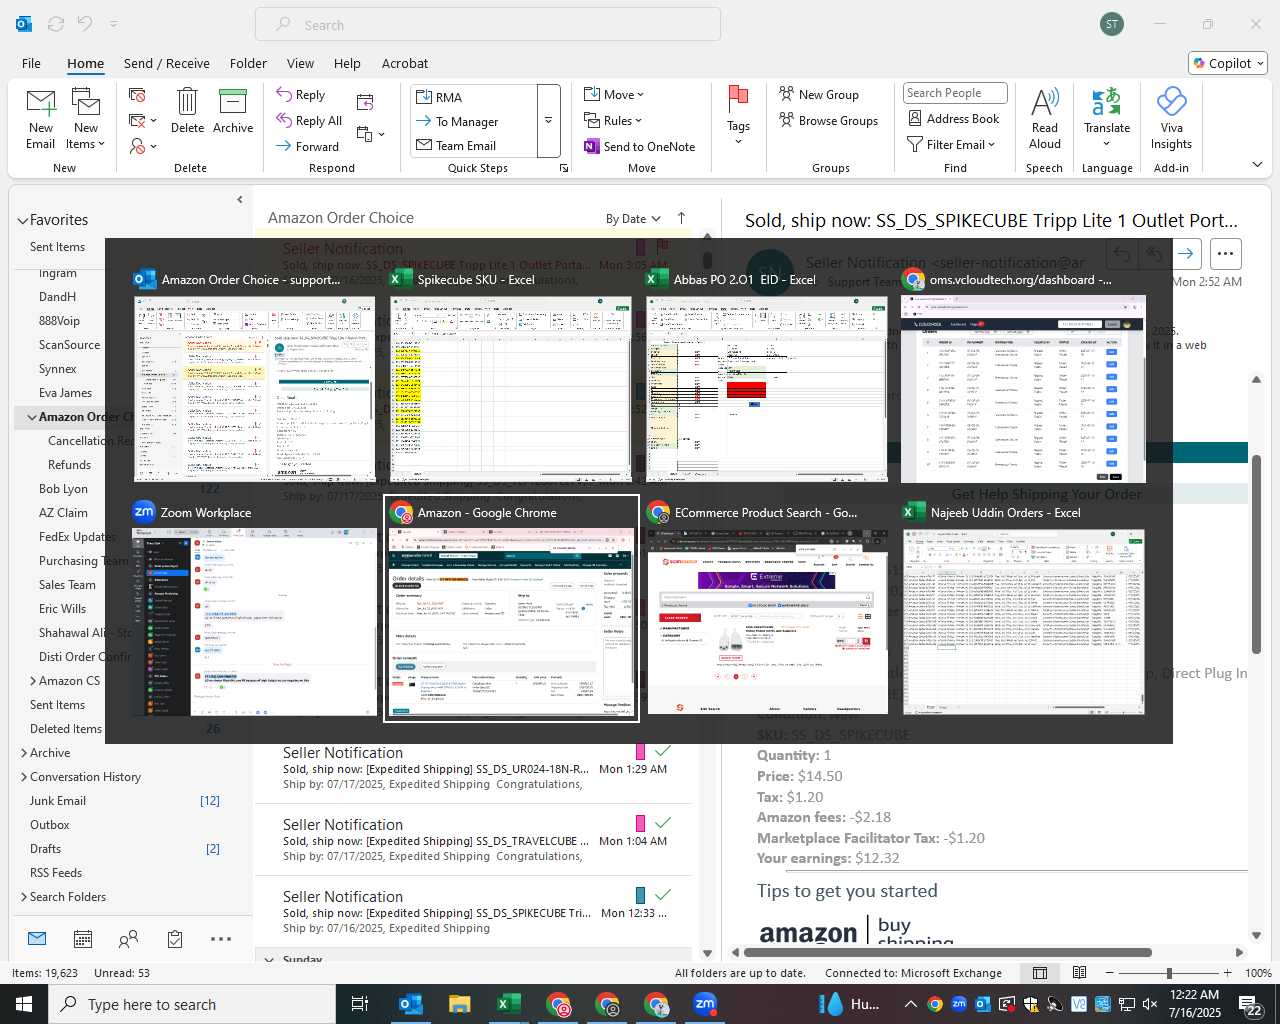
Task: Click the Search People input field
Action: click(954, 93)
